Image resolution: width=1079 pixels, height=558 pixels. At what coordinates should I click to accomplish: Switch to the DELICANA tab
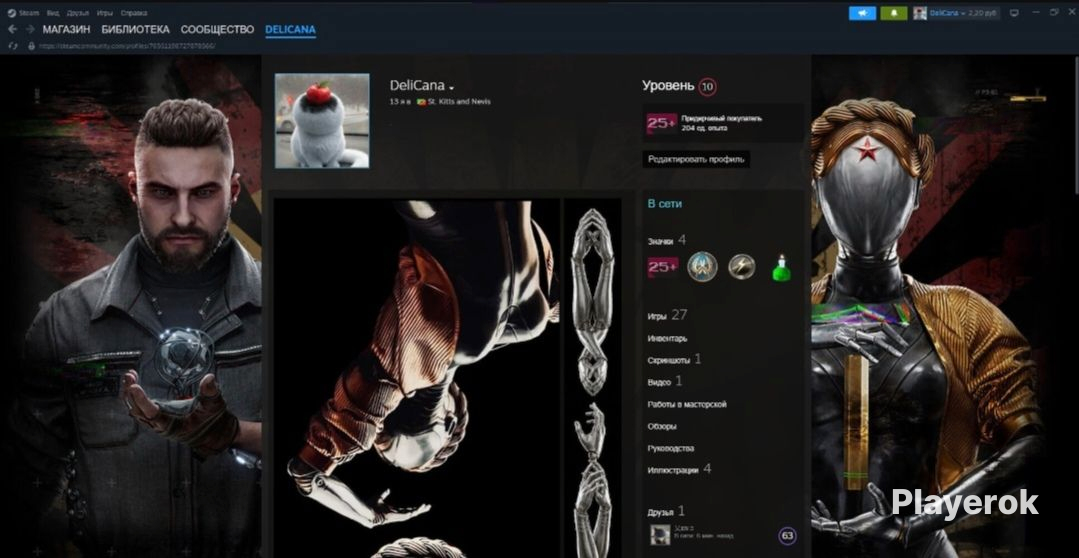click(x=290, y=30)
